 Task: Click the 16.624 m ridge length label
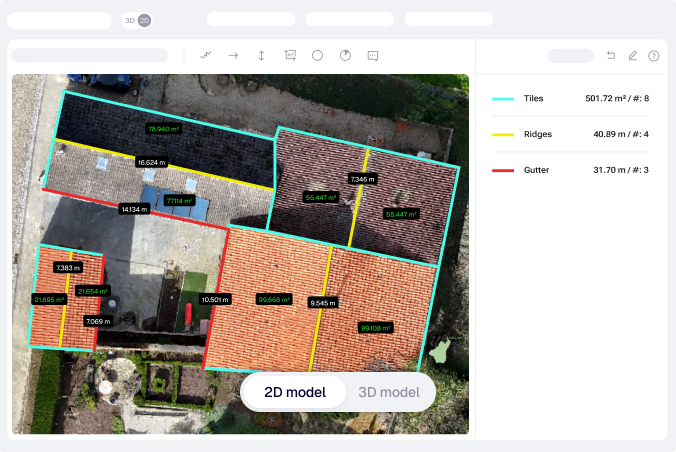pyautogui.click(x=151, y=161)
